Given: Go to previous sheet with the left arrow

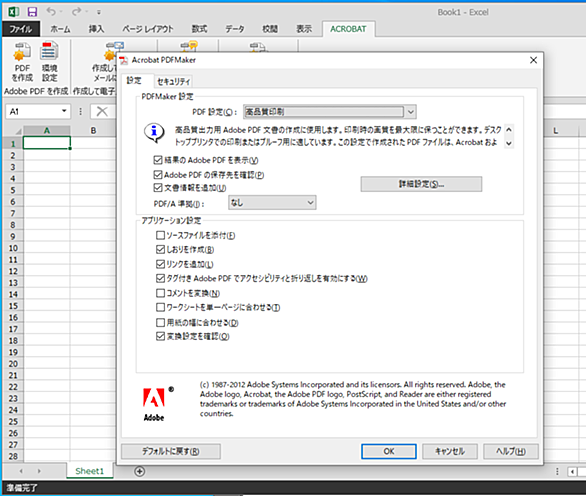Looking at the screenshot, I should pos(21,471).
